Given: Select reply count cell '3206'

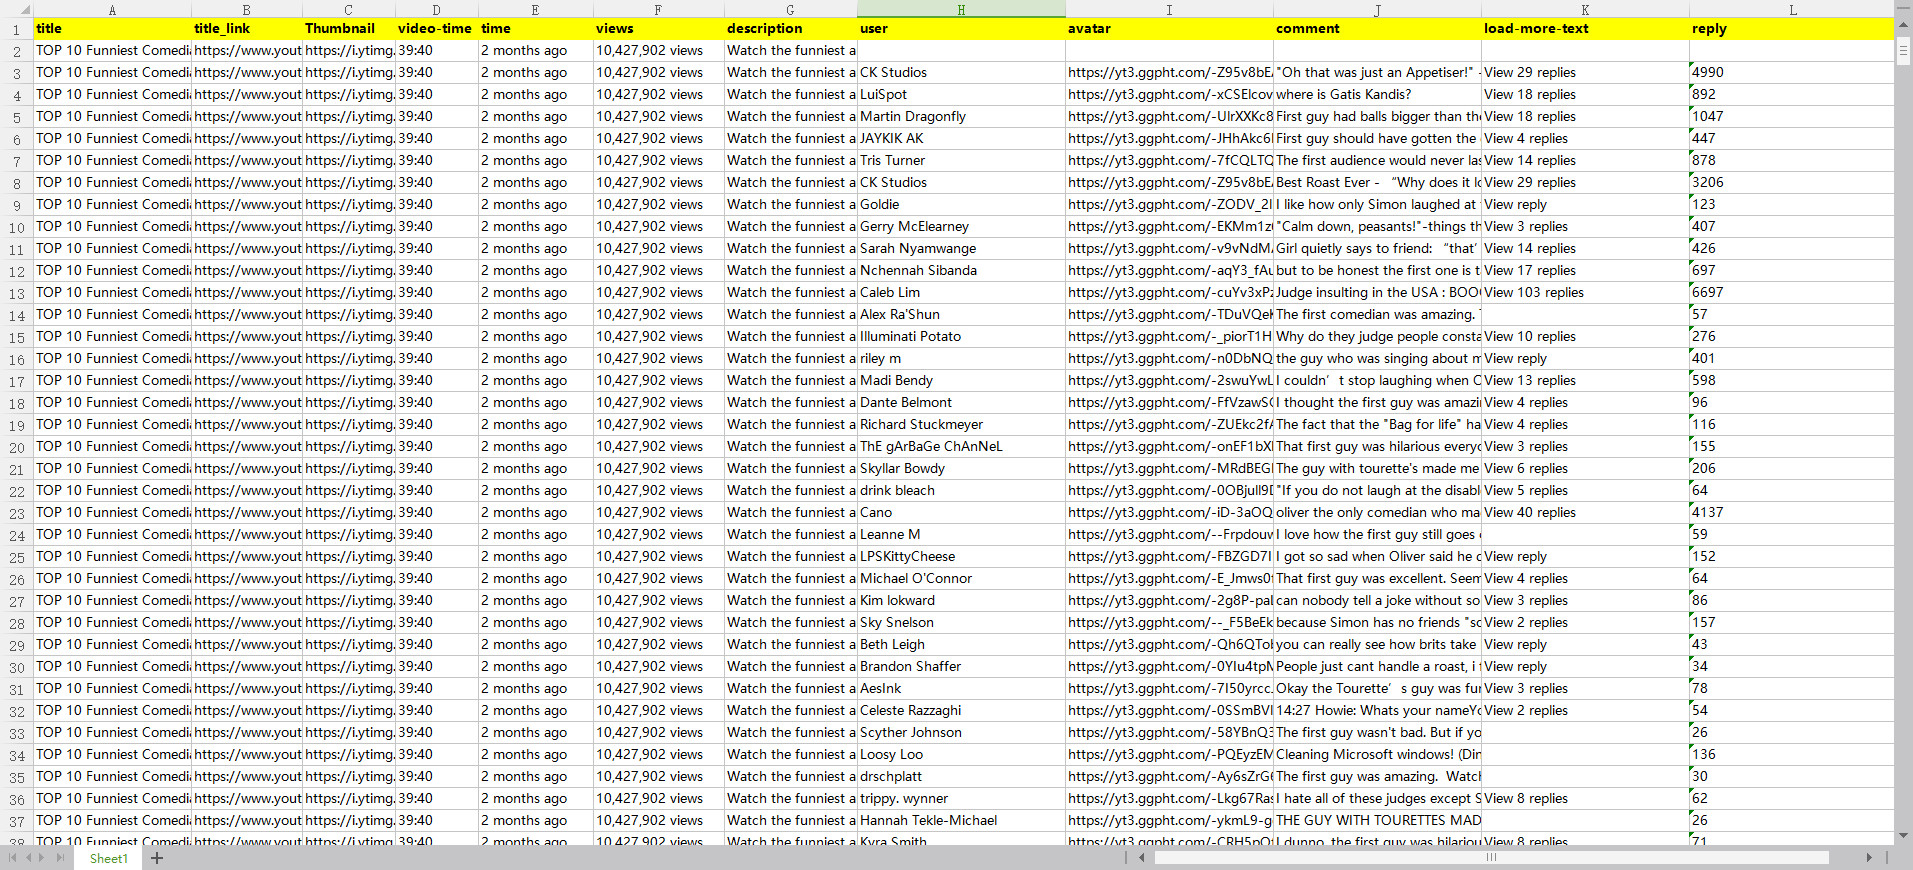Looking at the screenshot, I should click(x=1792, y=183).
